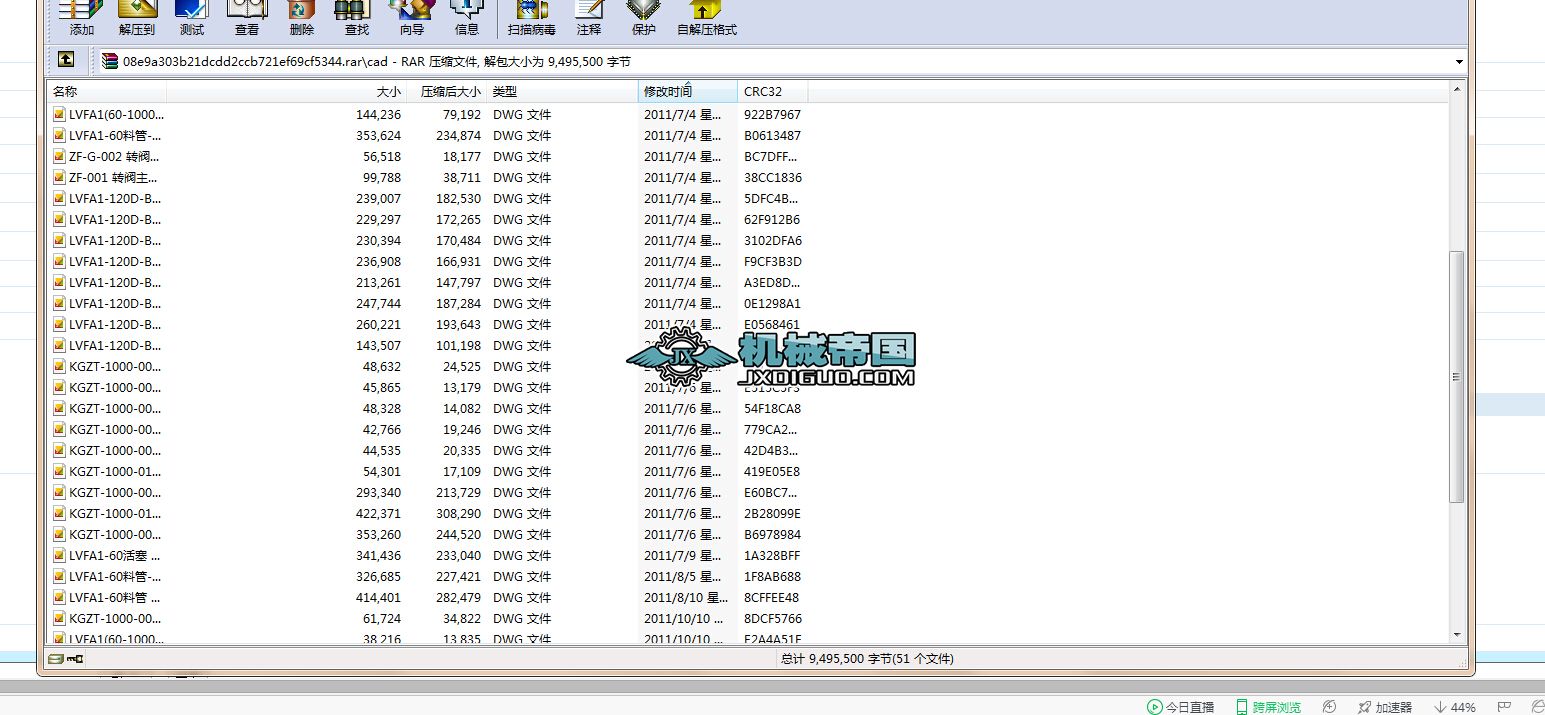This screenshot has height=715, width=1545.
Task: Click the 自解压格式 (SFX) toolbar icon
Action: [706, 11]
